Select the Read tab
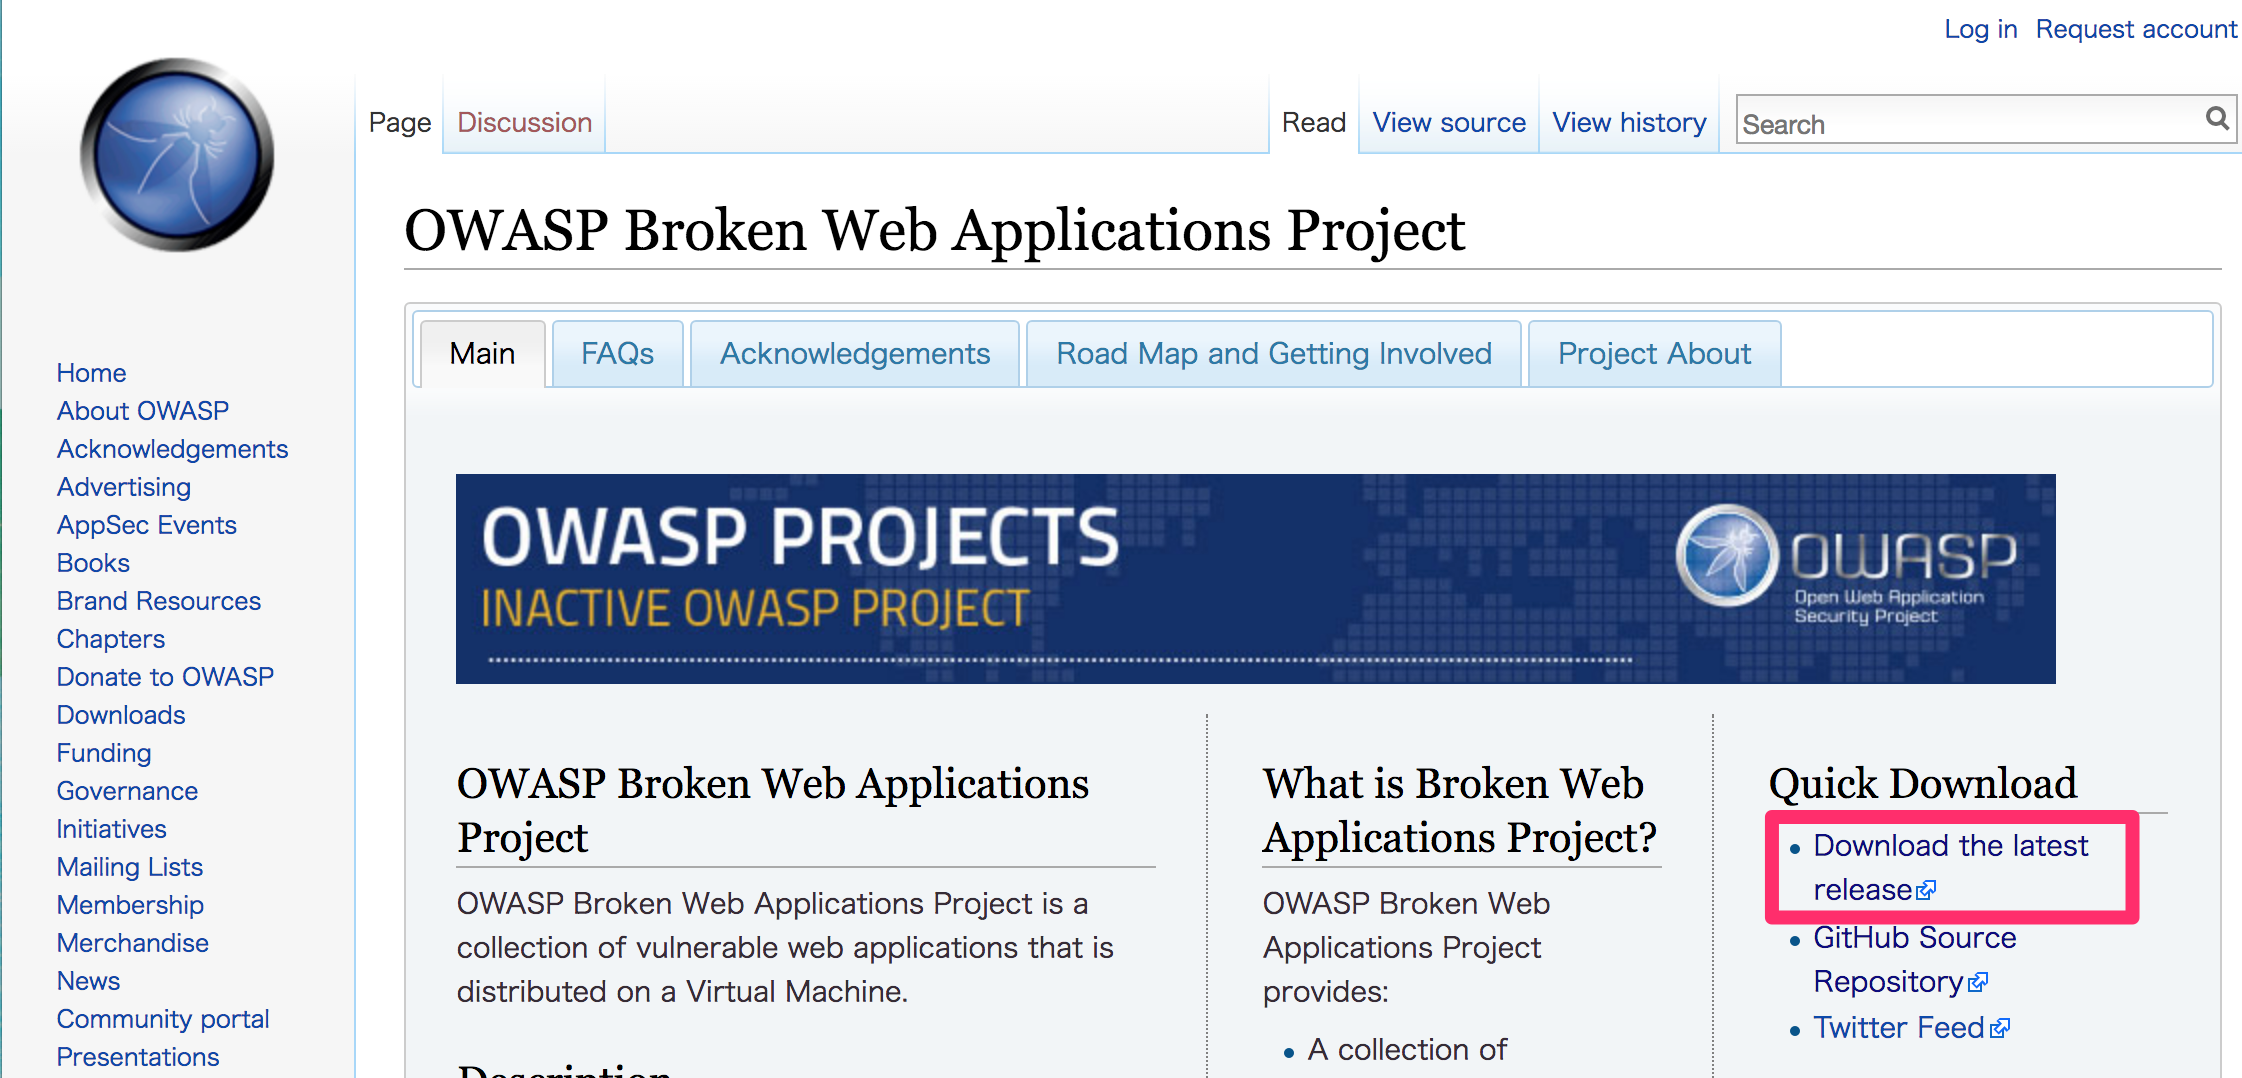Screen dimensions: 2242x1078 1314,122
